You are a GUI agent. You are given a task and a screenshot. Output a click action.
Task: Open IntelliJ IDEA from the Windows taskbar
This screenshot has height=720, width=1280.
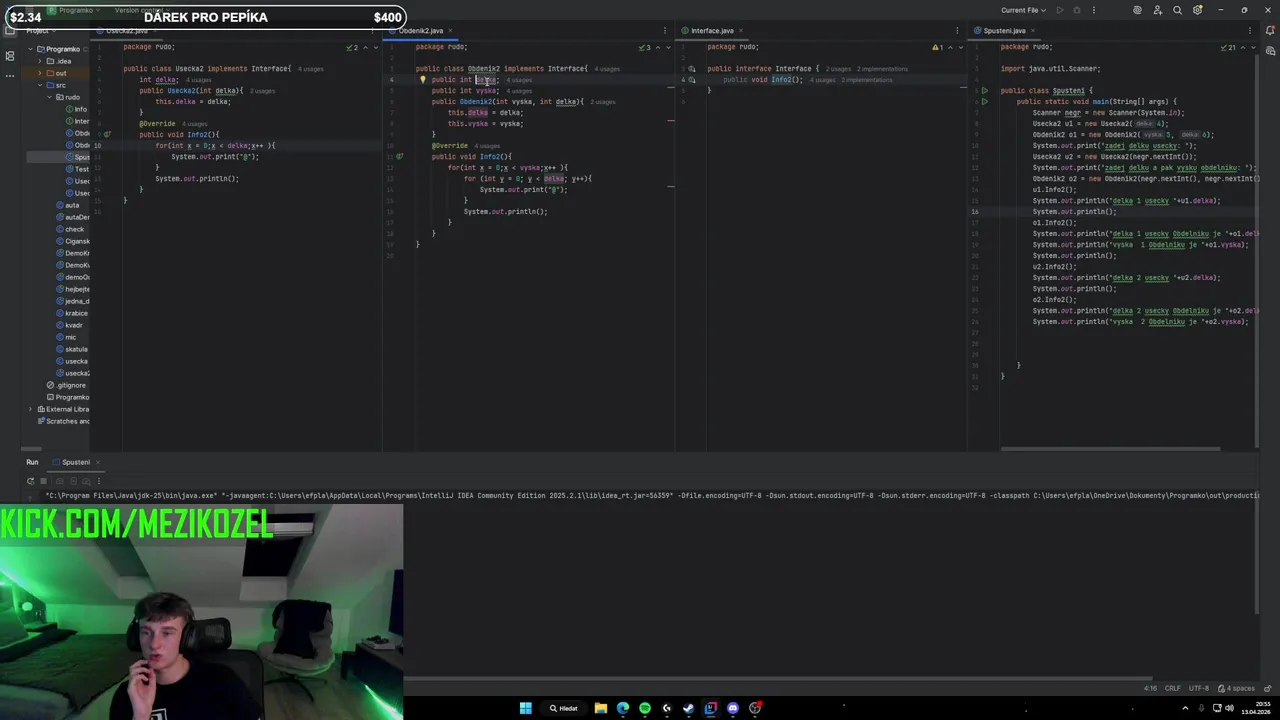click(x=711, y=708)
